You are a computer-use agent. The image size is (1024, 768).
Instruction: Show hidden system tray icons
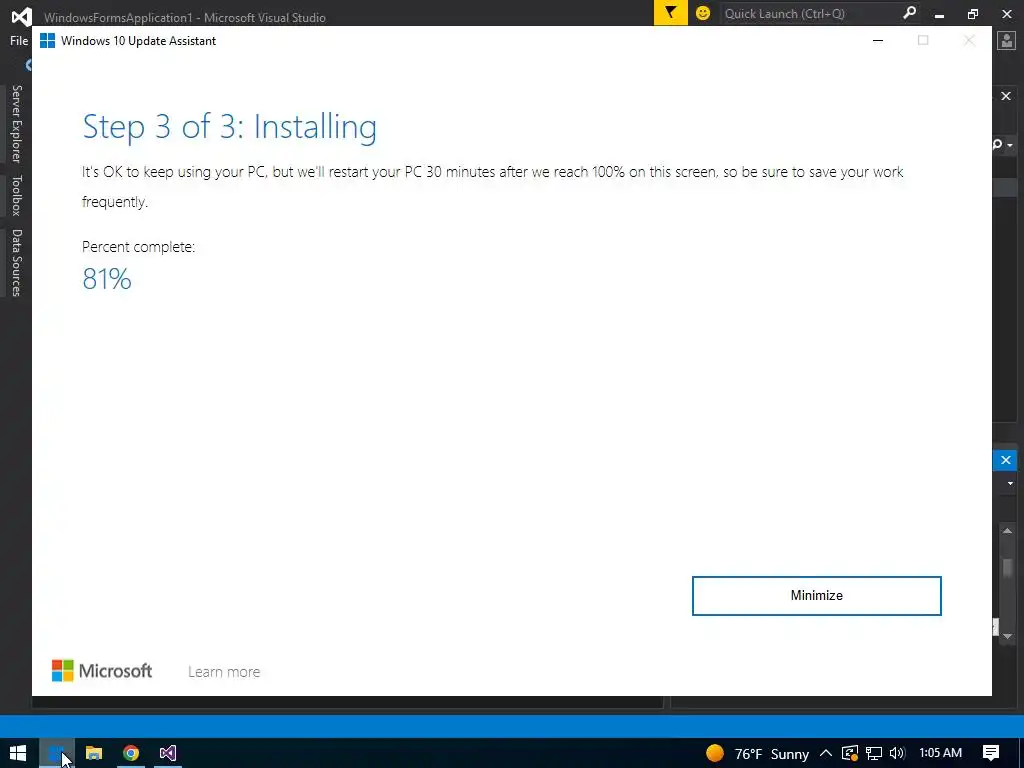click(825, 753)
